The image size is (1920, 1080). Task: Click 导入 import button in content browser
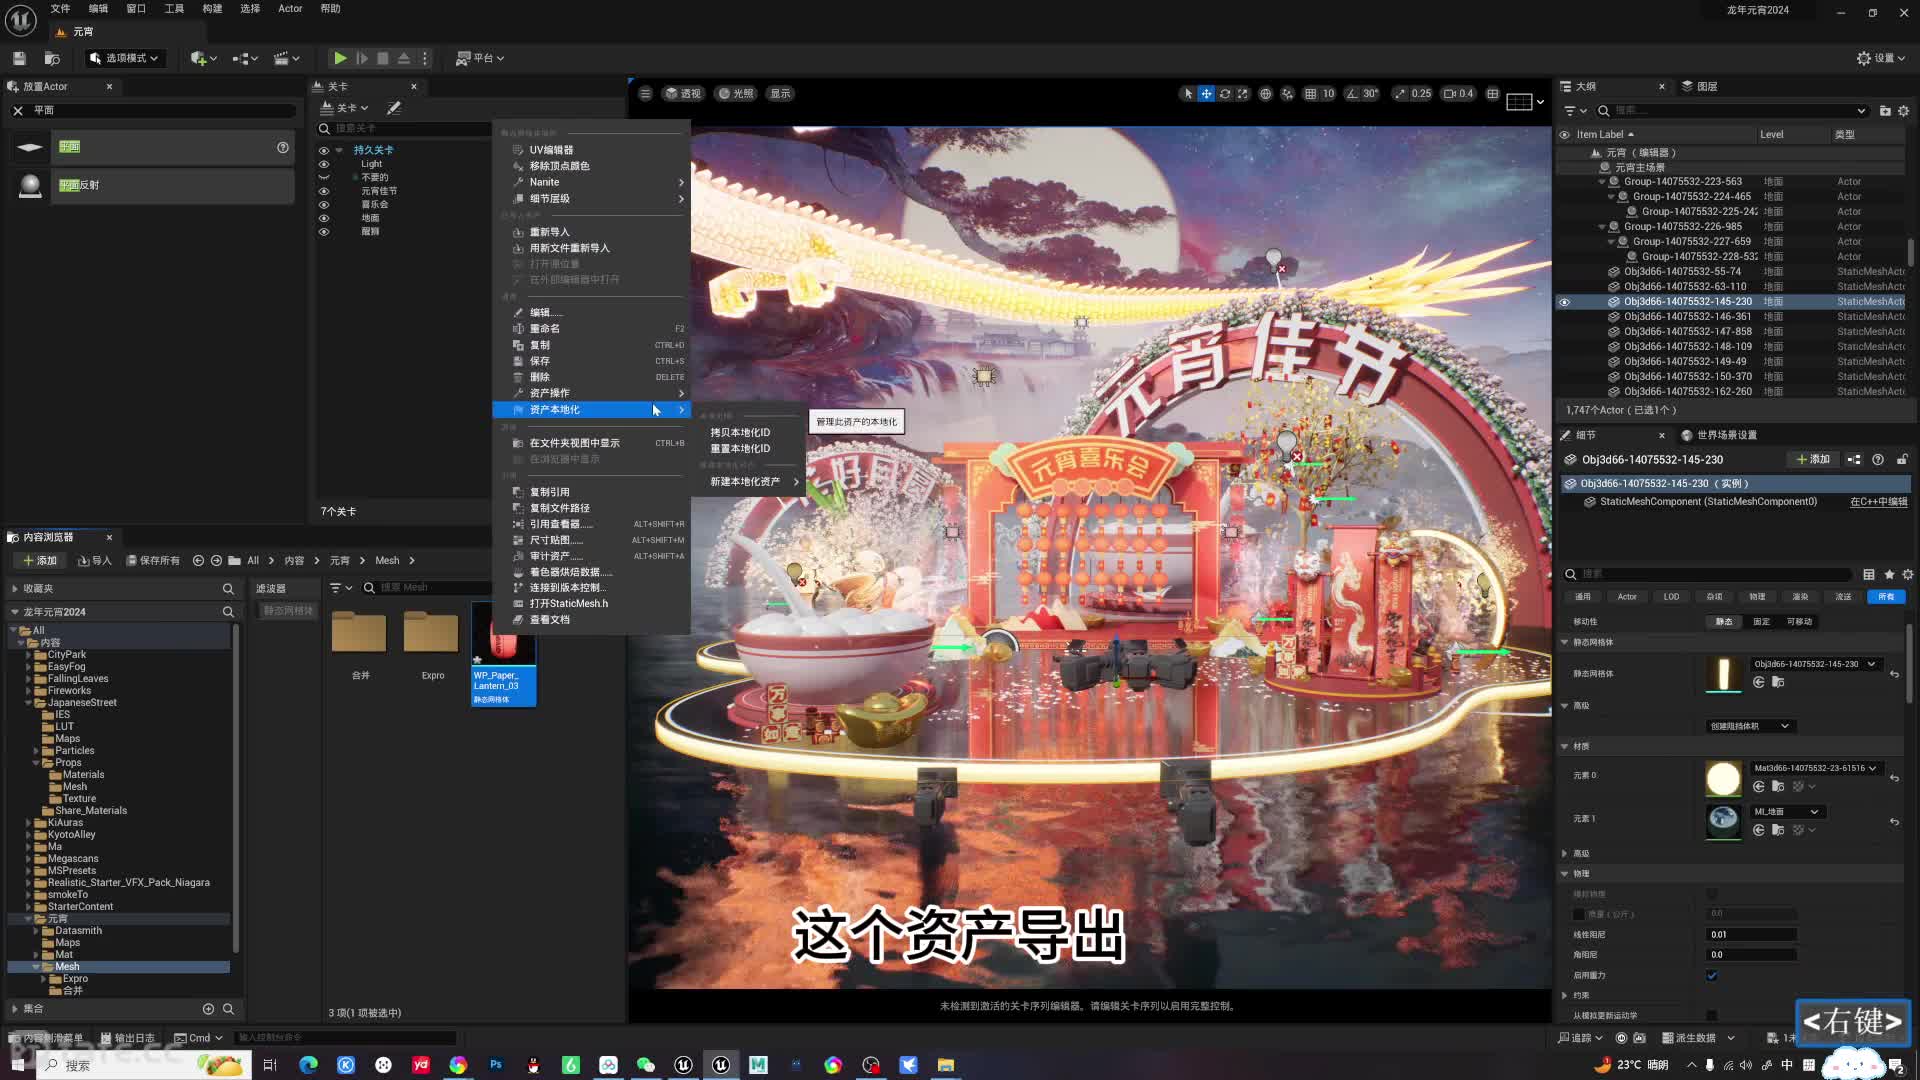[95, 561]
